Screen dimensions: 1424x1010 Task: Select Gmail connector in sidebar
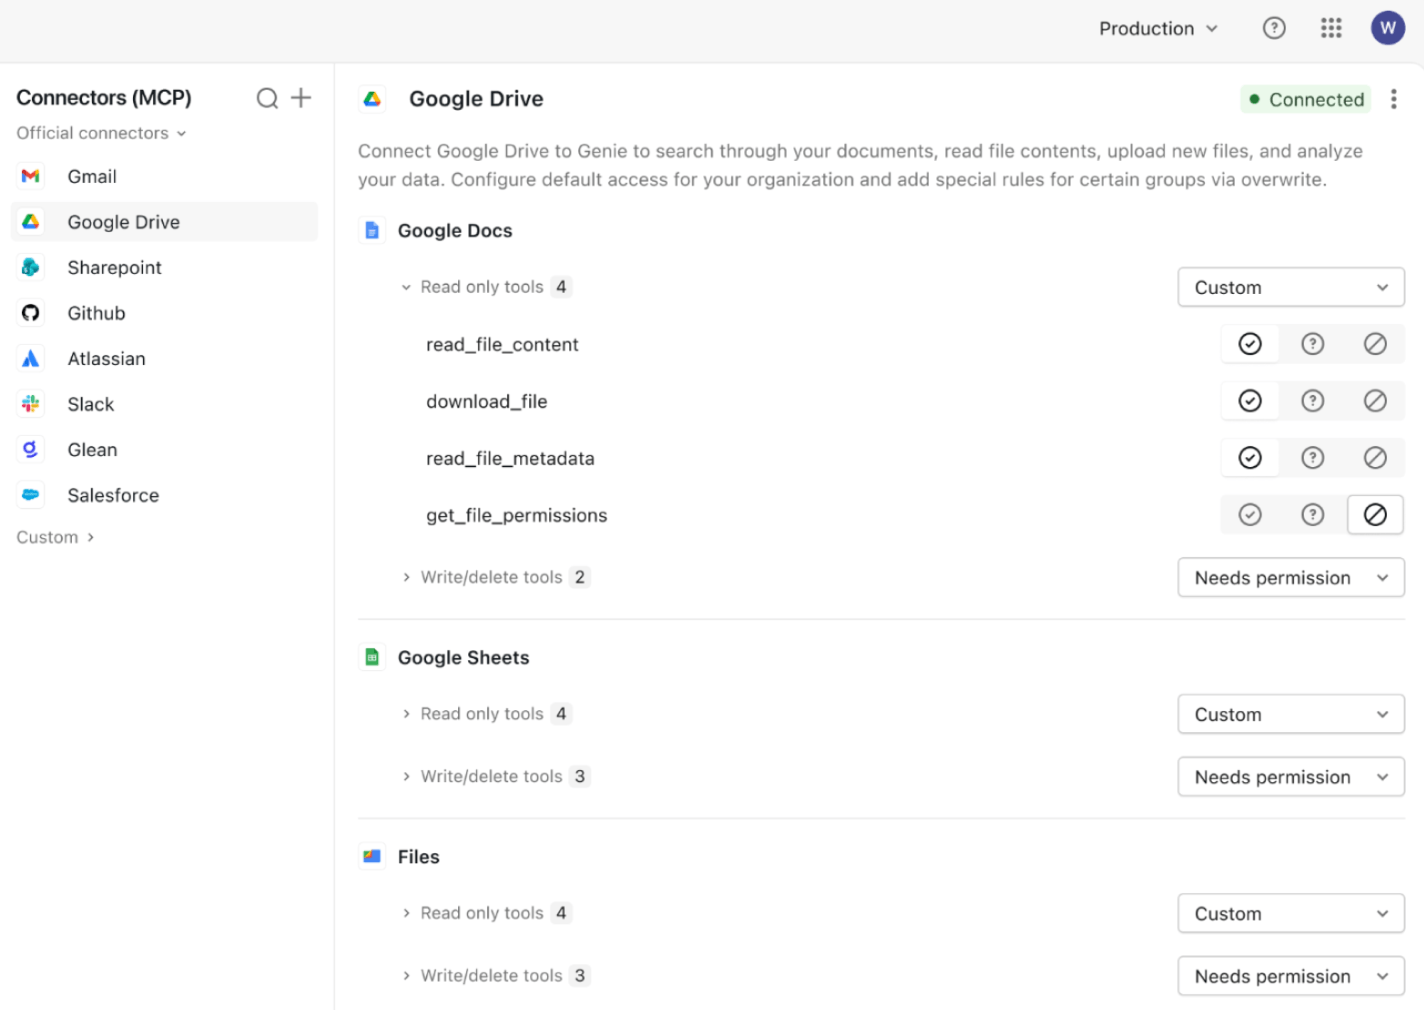pyautogui.click(x=164, y=176)
